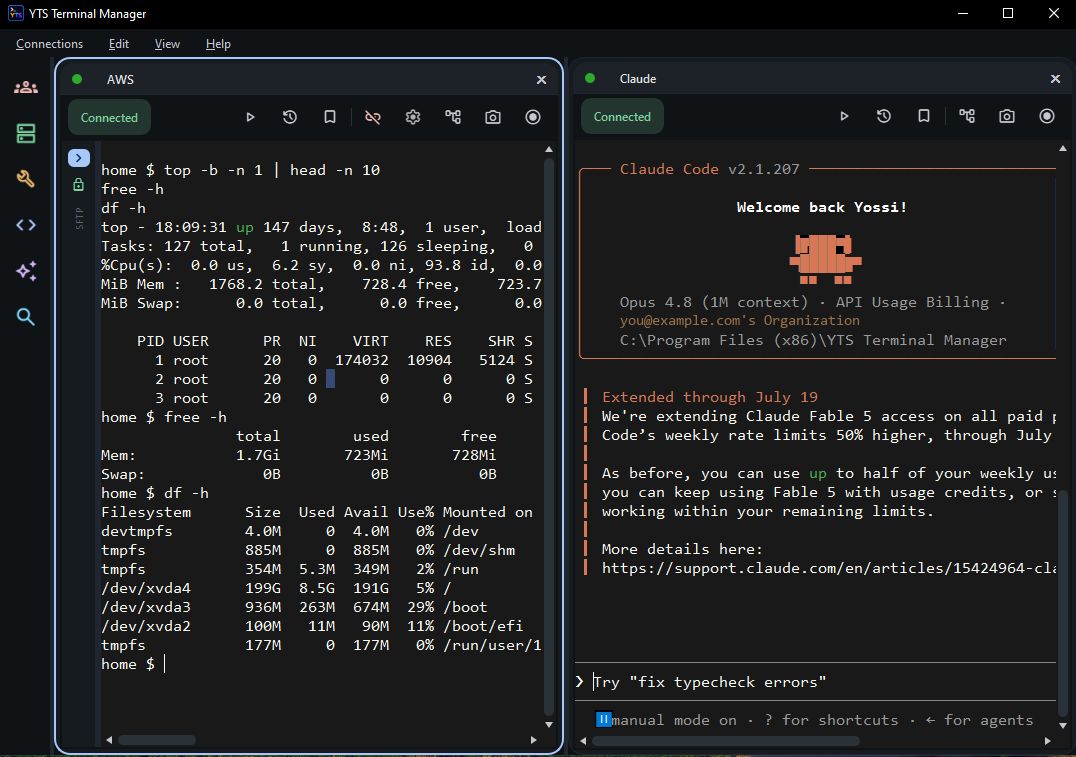This screenshot has height=757, width=1076.
Task: Click the manual mode pause indicator
Action: pyautogui.click(x=603, y=719)
